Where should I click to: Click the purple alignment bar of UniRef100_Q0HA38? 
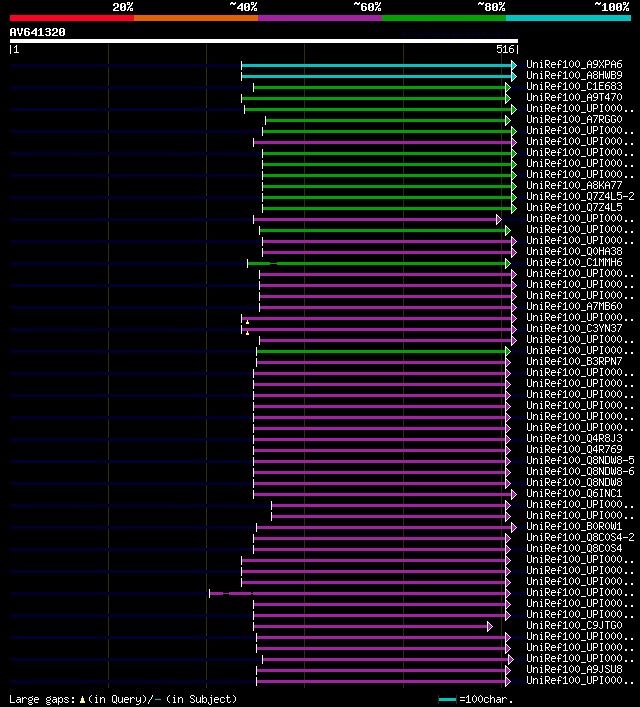pos(387,252)
